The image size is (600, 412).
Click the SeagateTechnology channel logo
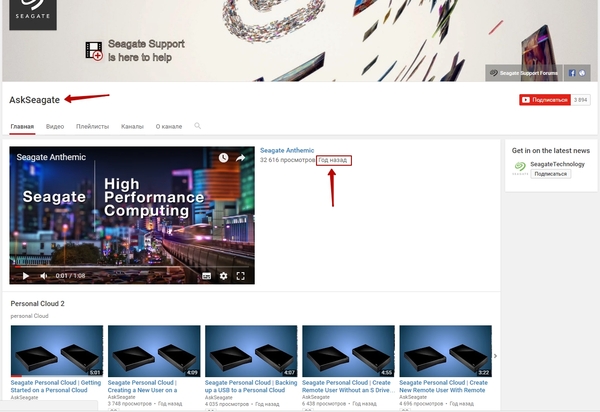click(x=519, y=167)
